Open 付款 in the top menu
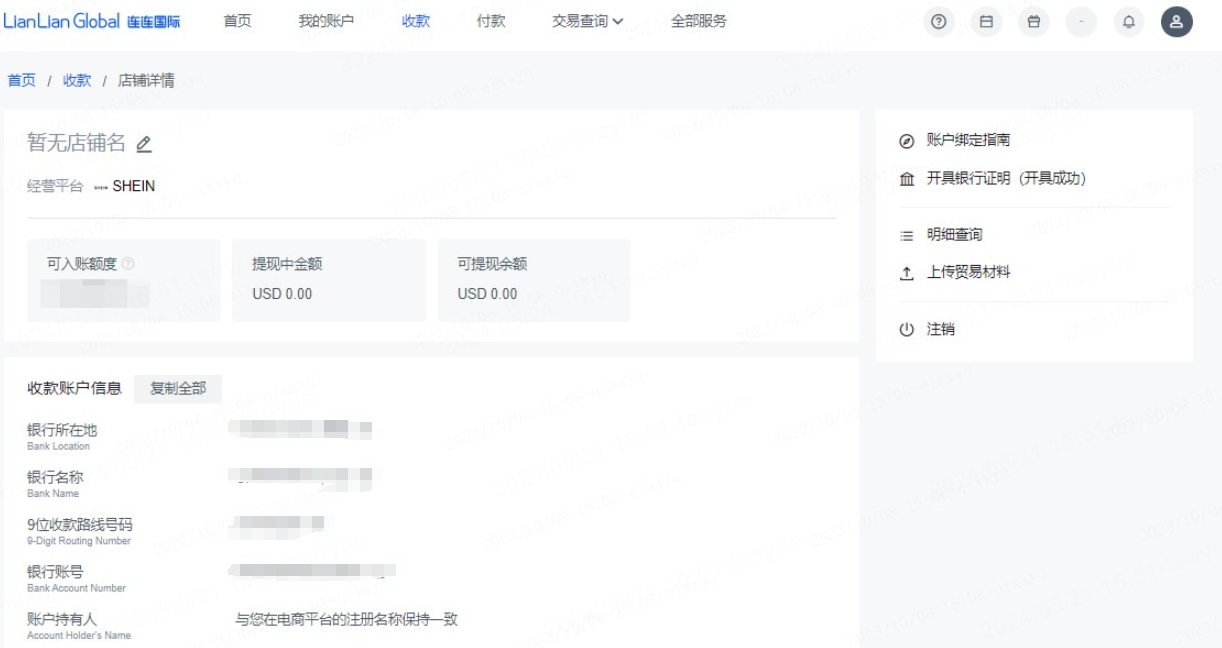This screenshot has width=1222, height=648. pyautogui.click(x=491, y=21)
